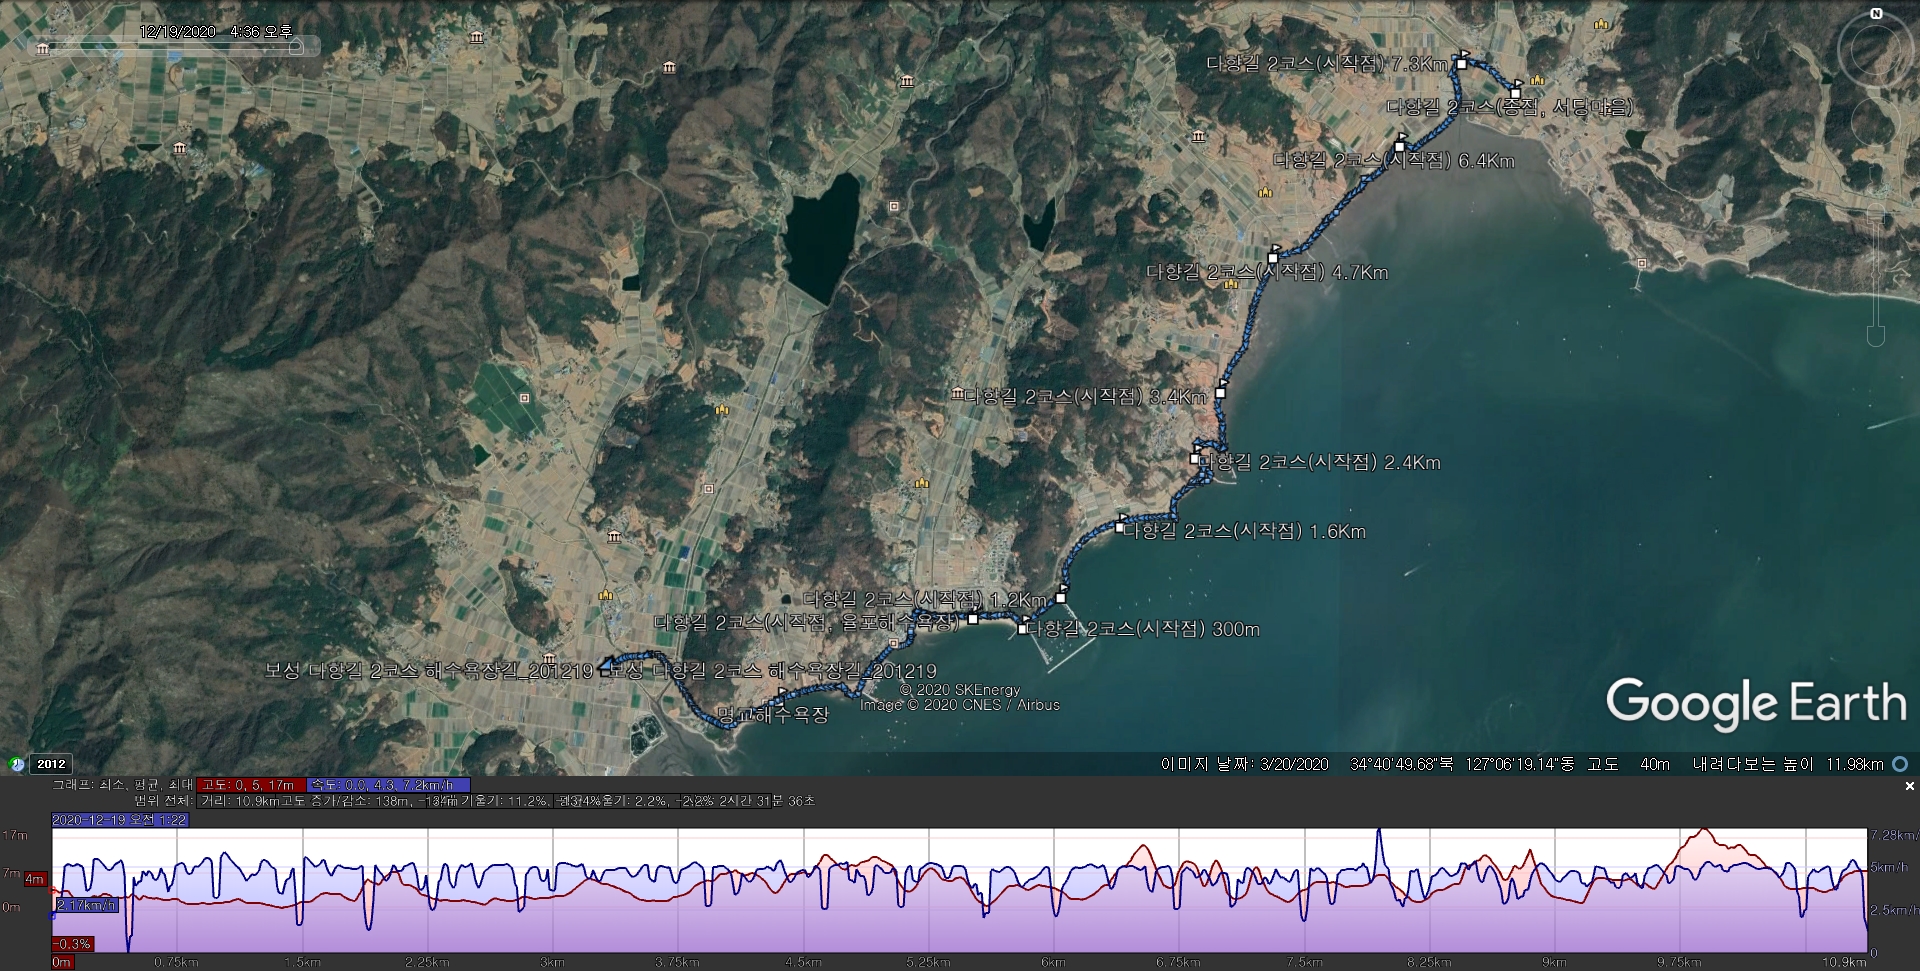Viewport: 1920px width, 971px height.
Task: Click the 2시간 31분 36초 duration statistic
Action: coord(765,801)
